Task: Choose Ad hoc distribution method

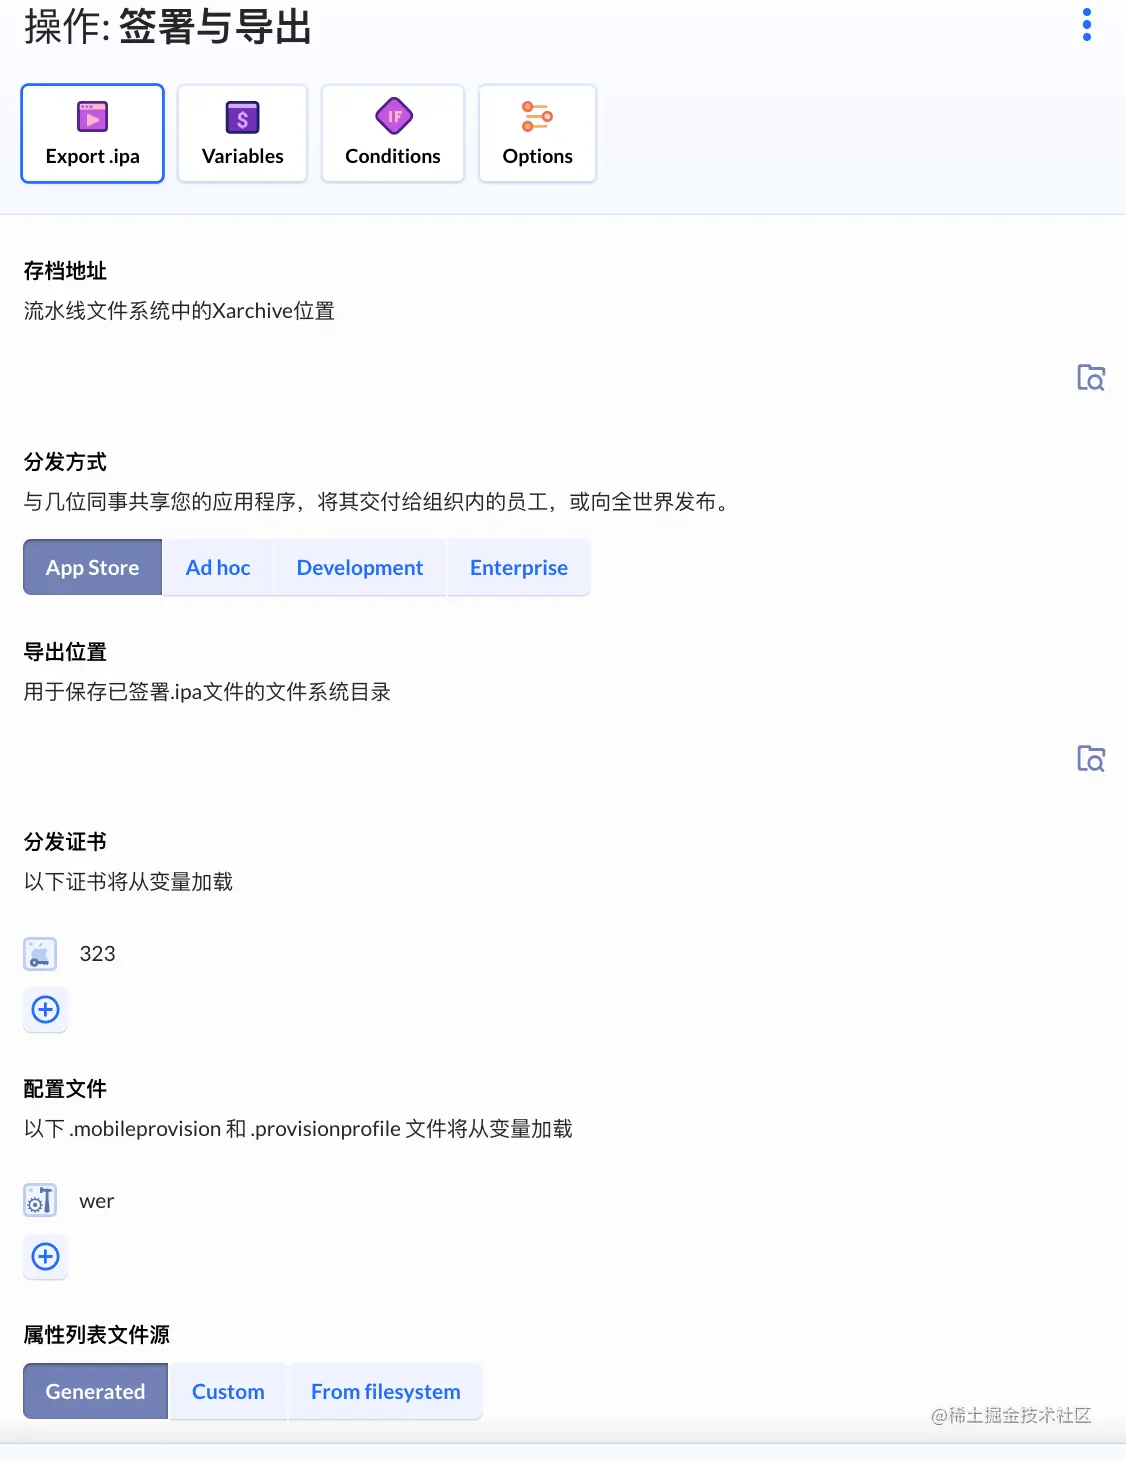Action: point(218,567)
